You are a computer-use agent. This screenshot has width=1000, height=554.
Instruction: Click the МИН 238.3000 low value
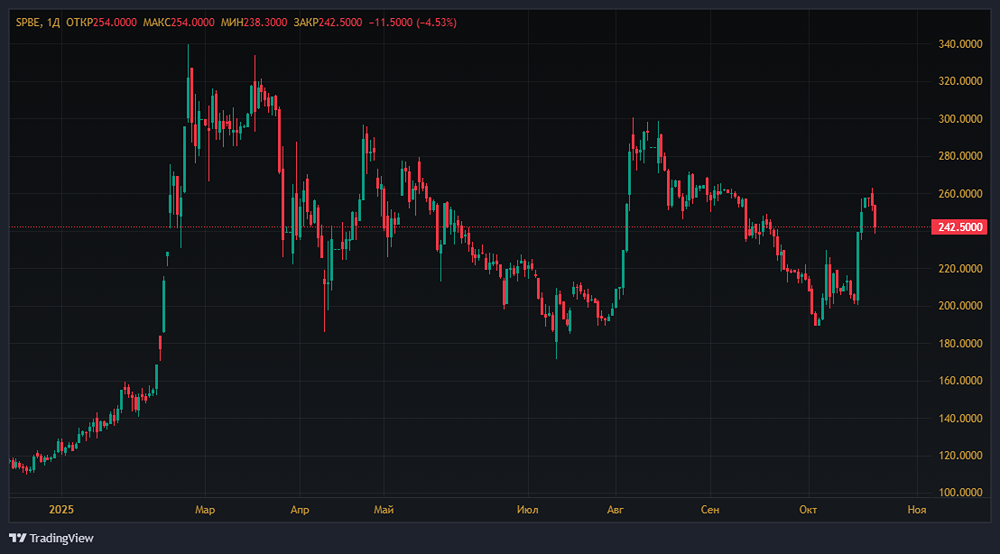coord(254,22)
